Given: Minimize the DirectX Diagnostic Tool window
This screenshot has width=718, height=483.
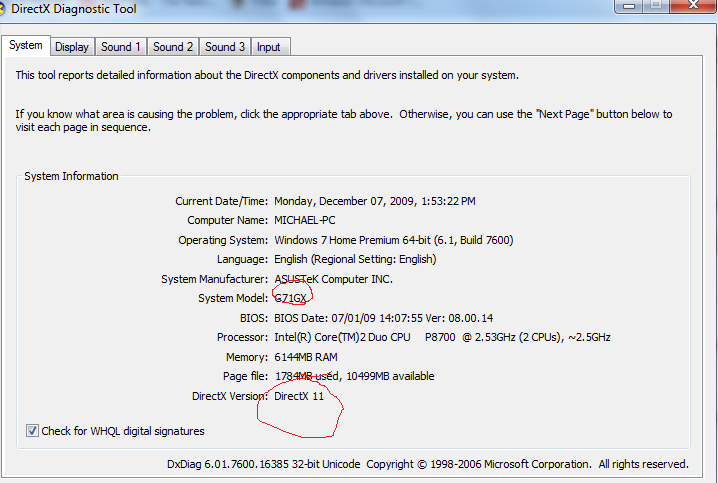Looking at the screenshot, I should [x=629, y=5].
